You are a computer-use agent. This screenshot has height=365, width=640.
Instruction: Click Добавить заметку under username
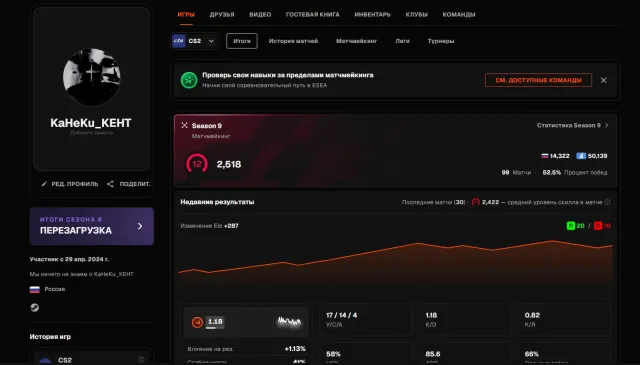pos(91,133)
